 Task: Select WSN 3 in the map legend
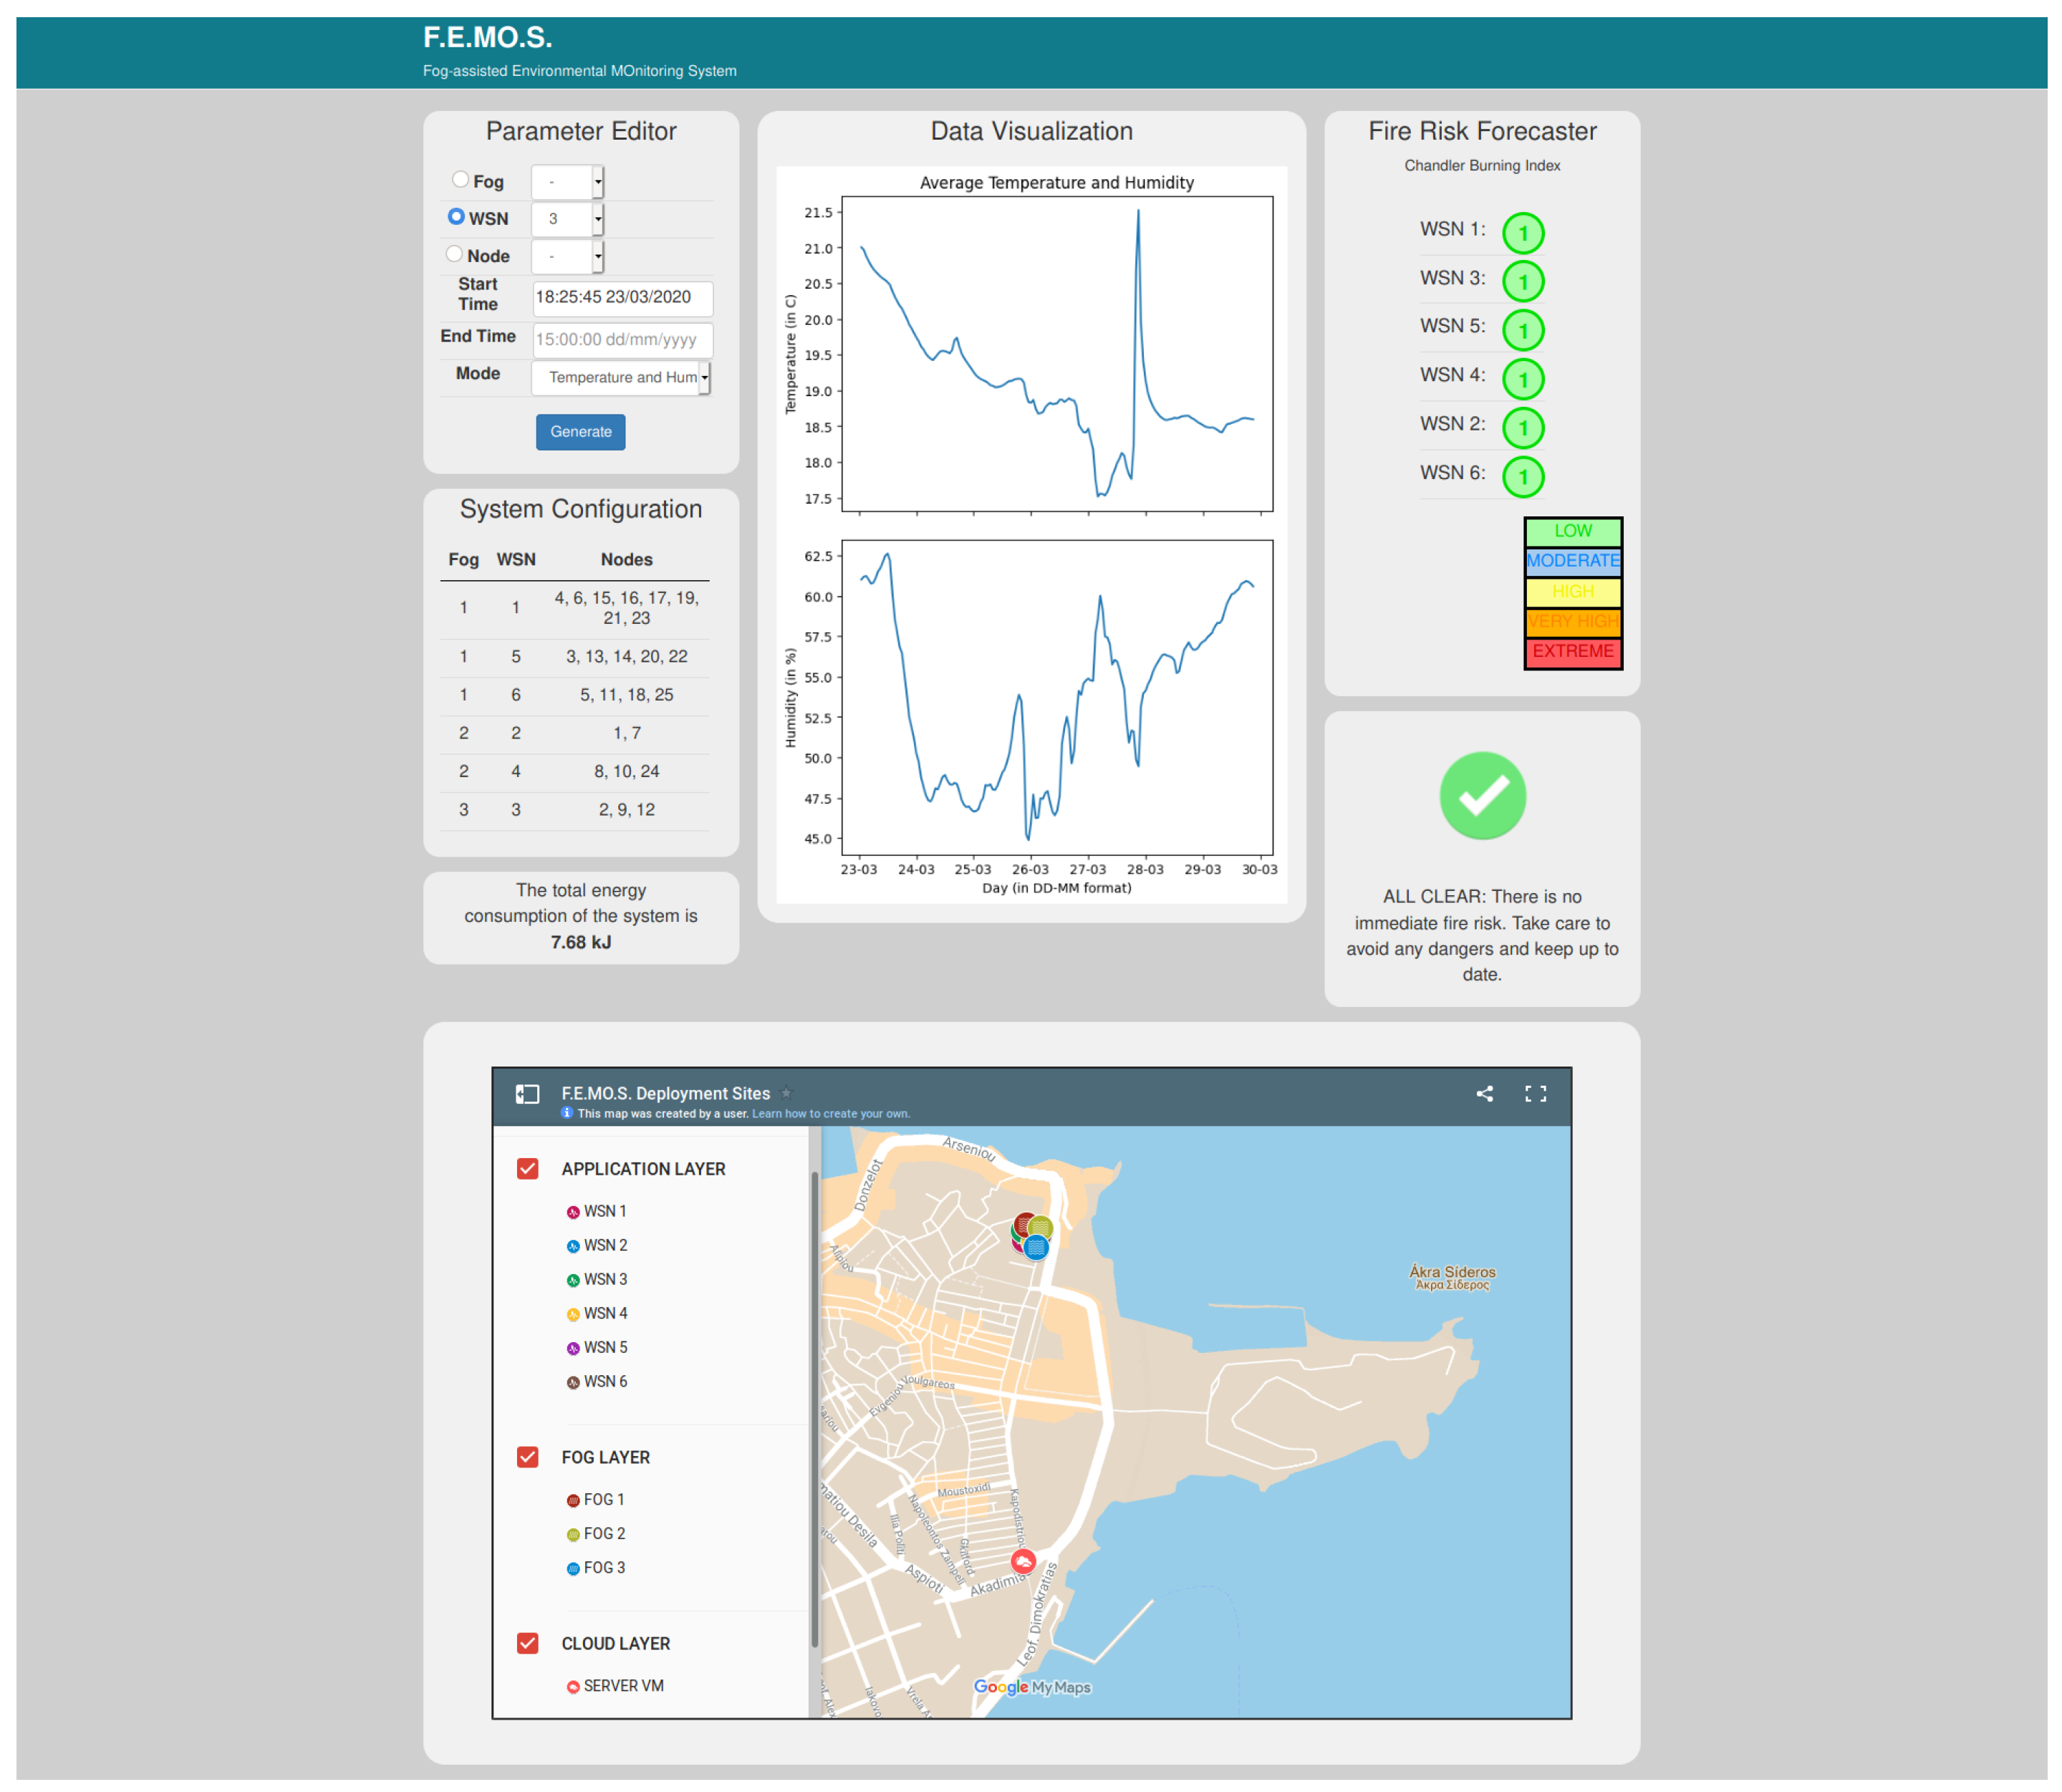pyautogui.click(x=597, y=1280)
